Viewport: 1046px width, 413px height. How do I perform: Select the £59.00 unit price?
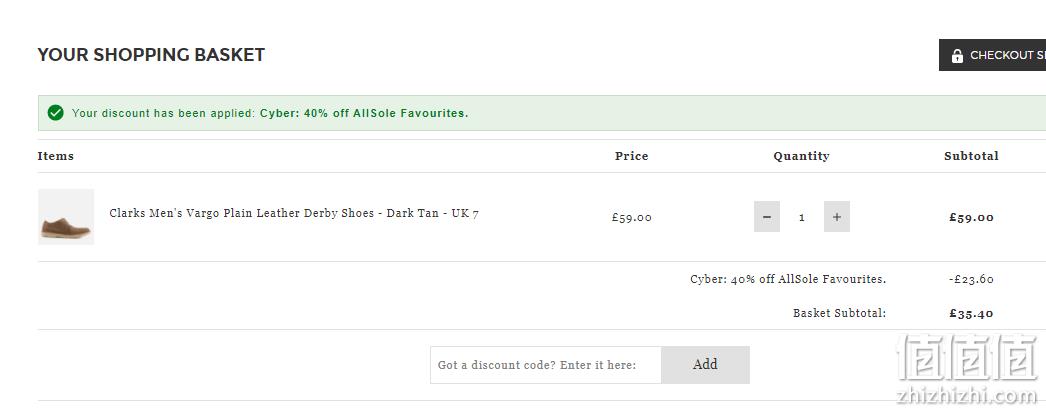pyautogui.click(x=632, y=218)
